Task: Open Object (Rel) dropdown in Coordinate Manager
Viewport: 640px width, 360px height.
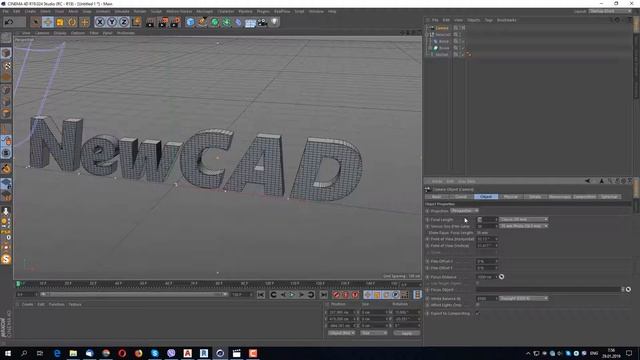Action: 342,333
